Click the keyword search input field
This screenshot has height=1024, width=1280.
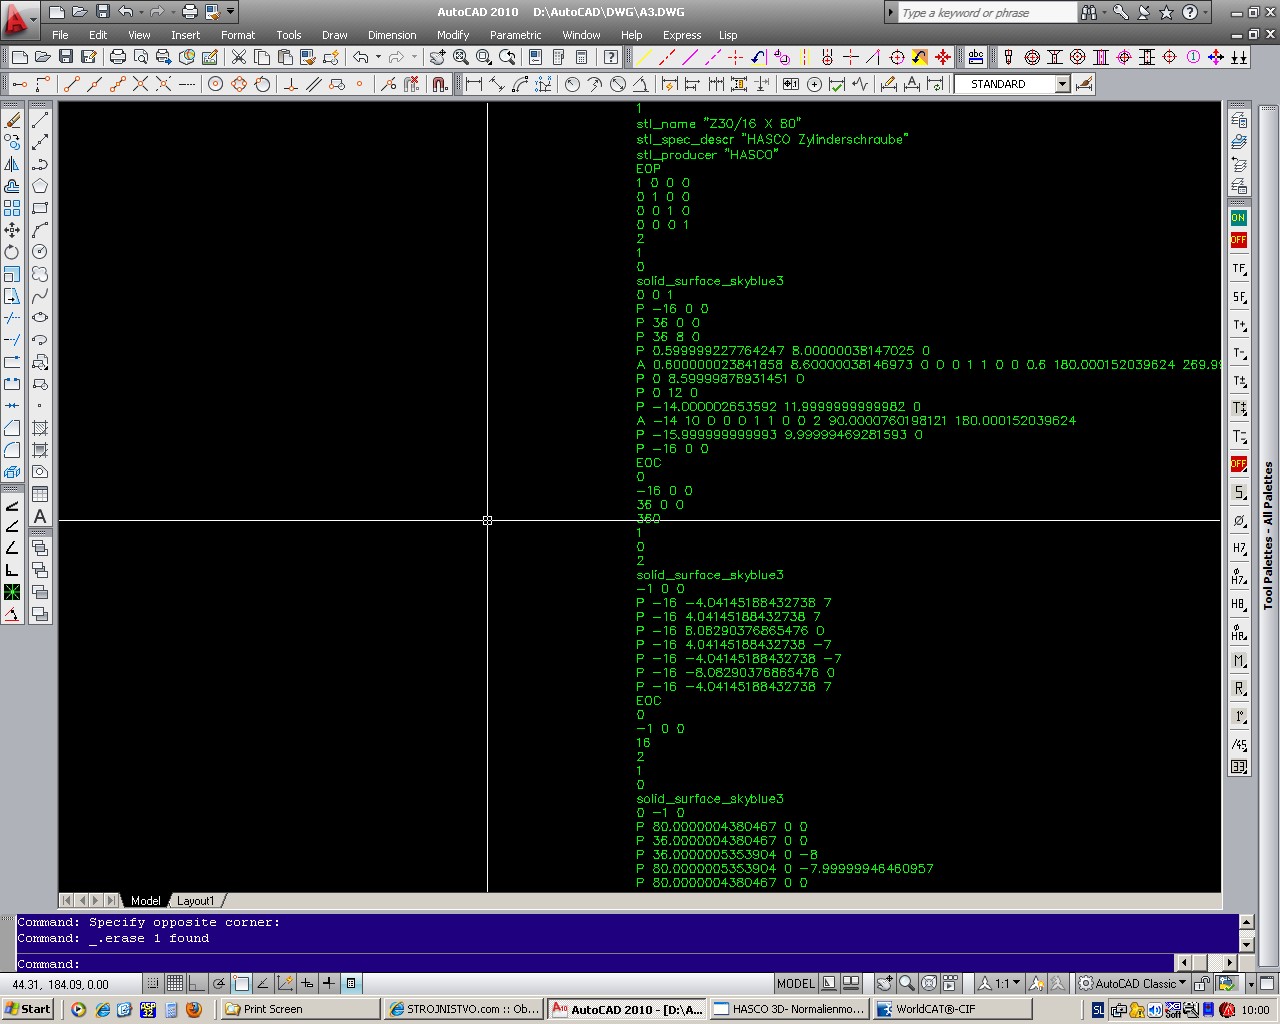click(x=987, y=12)
